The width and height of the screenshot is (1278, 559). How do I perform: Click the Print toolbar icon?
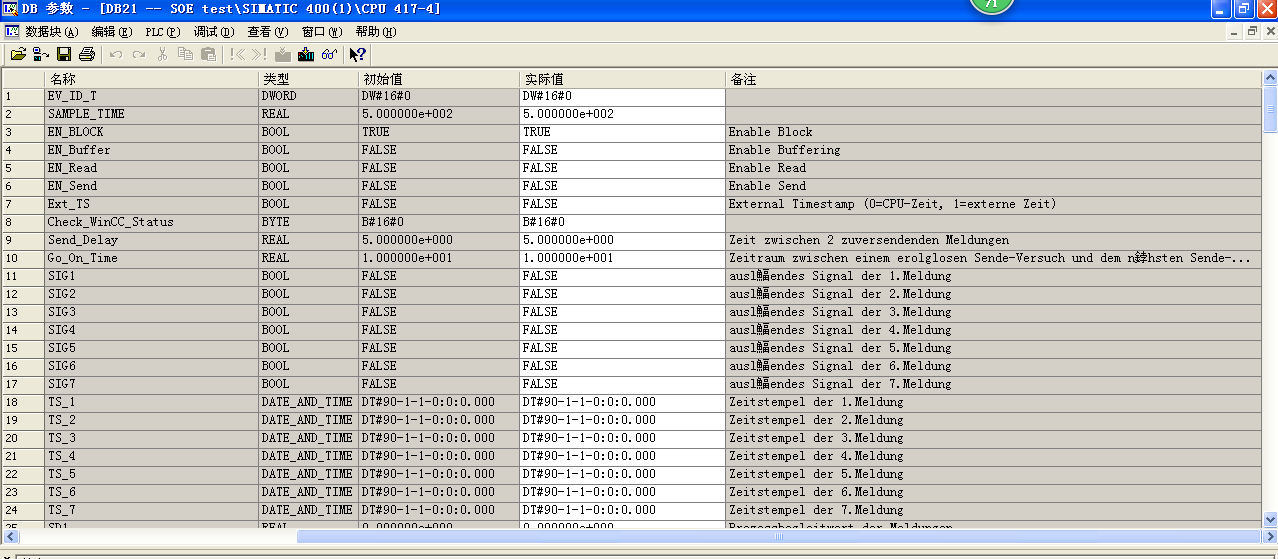click(87, 54)
